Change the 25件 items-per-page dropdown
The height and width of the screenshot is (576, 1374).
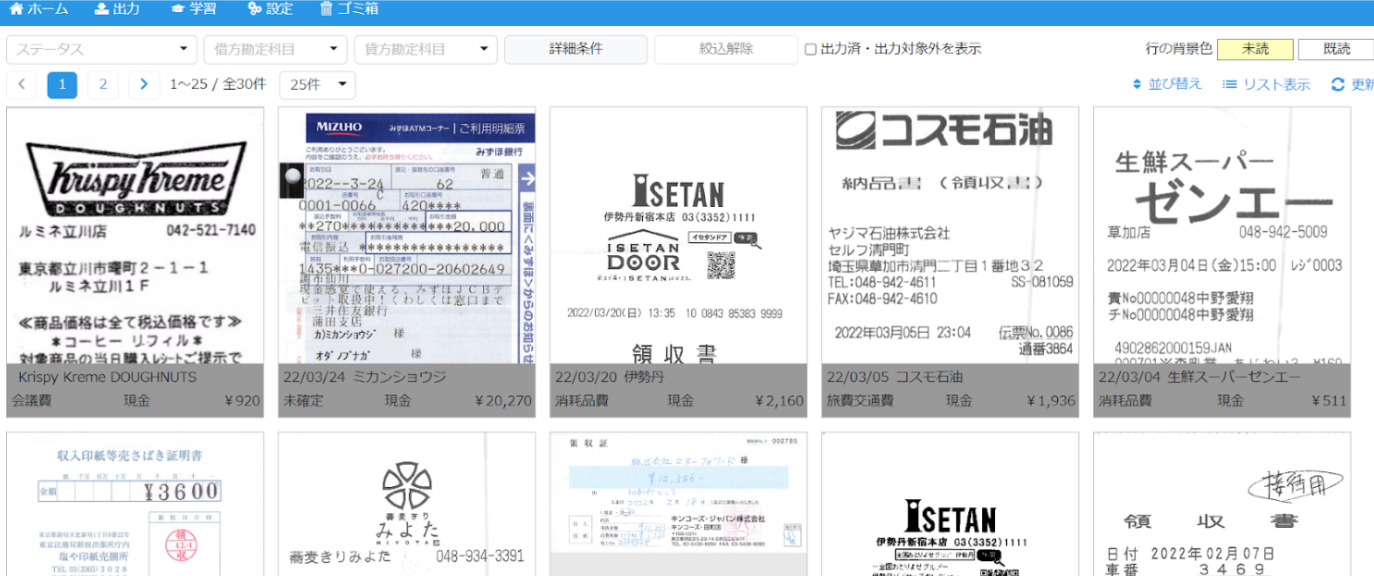317,85
